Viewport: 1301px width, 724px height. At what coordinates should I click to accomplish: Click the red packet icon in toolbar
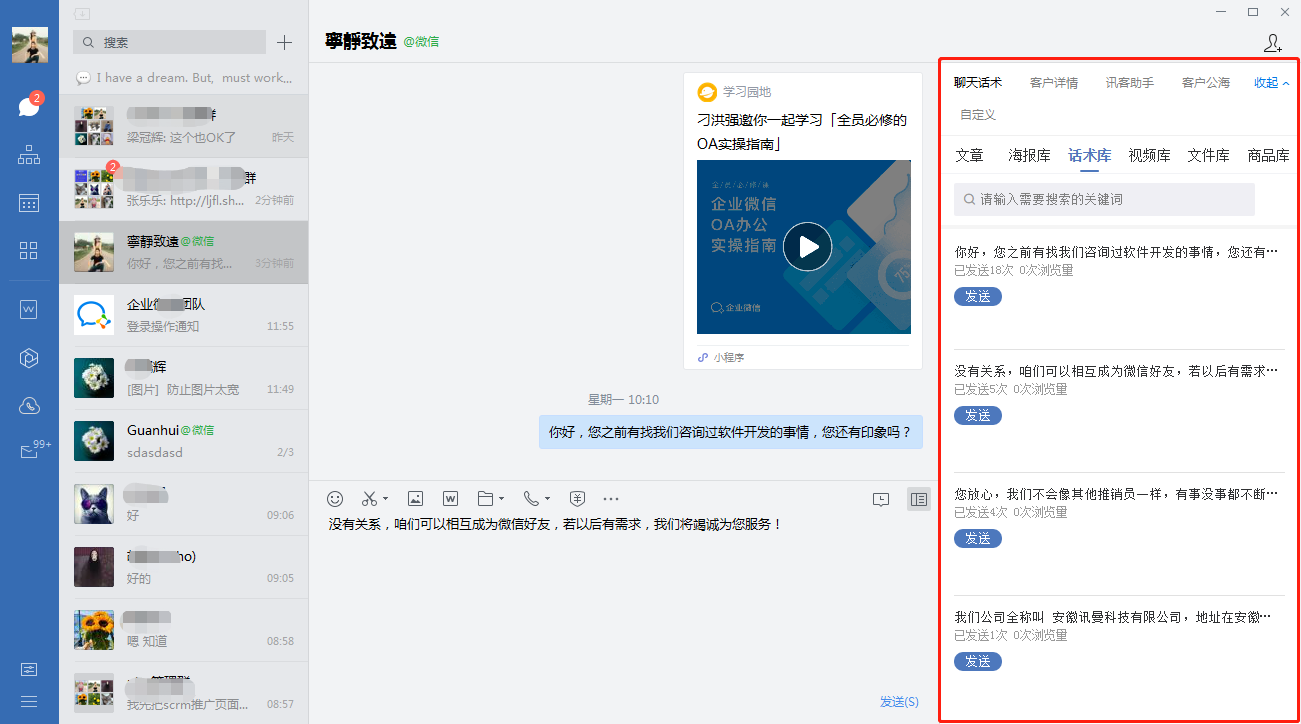click(x=577, y=498)
